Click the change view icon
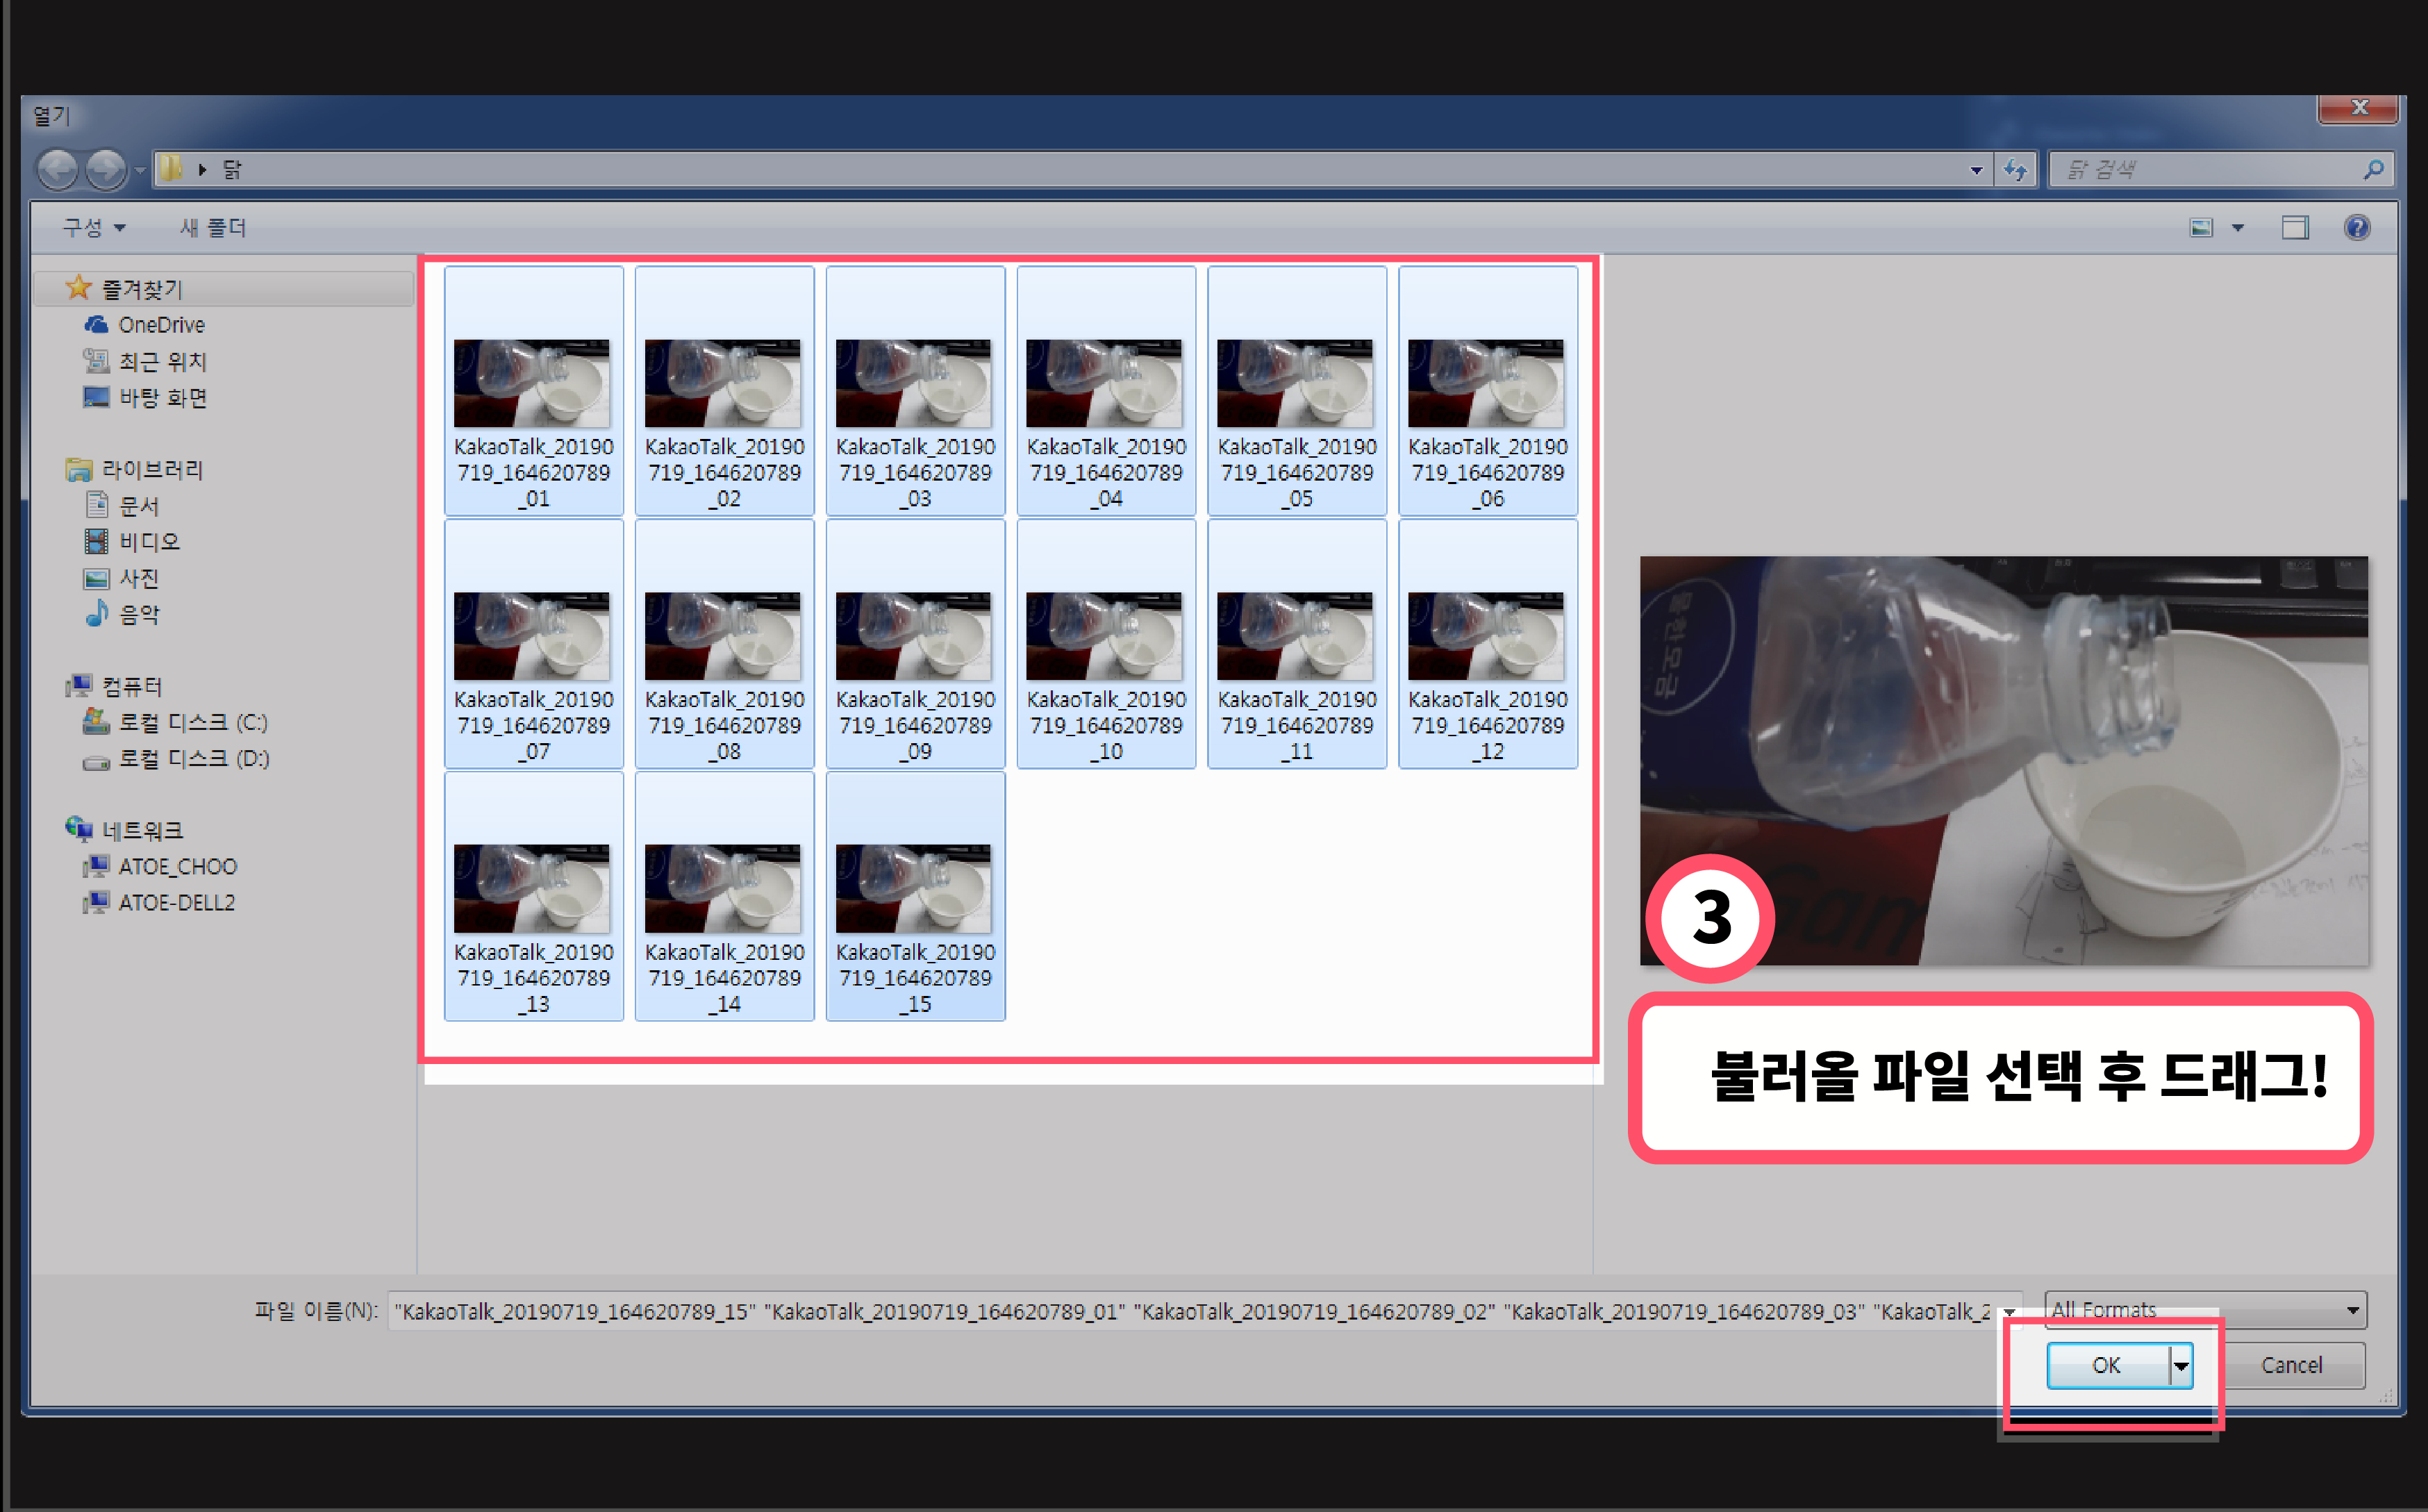Image resolution: width=2428 pixels, height=1512 pixels. (2201, 228)
